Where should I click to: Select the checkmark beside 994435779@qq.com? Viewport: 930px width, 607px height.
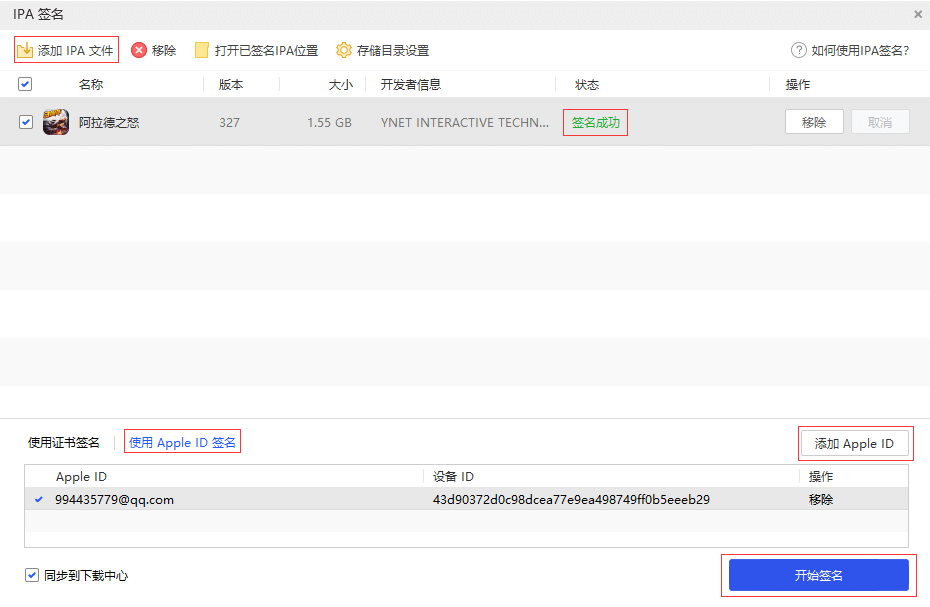[39, 499]
